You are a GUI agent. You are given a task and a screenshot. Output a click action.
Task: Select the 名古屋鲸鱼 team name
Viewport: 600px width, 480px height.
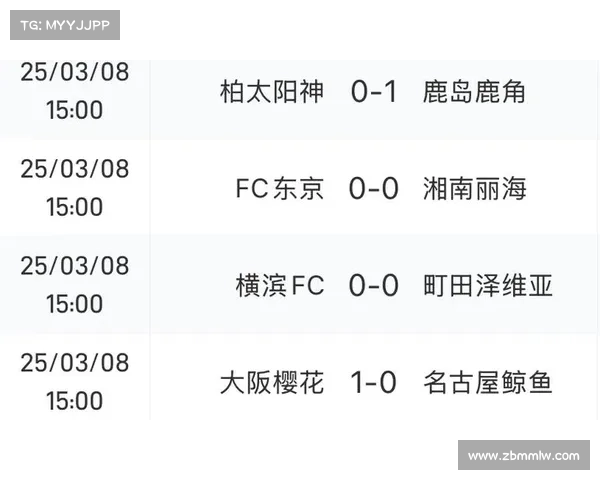point(488,382)
